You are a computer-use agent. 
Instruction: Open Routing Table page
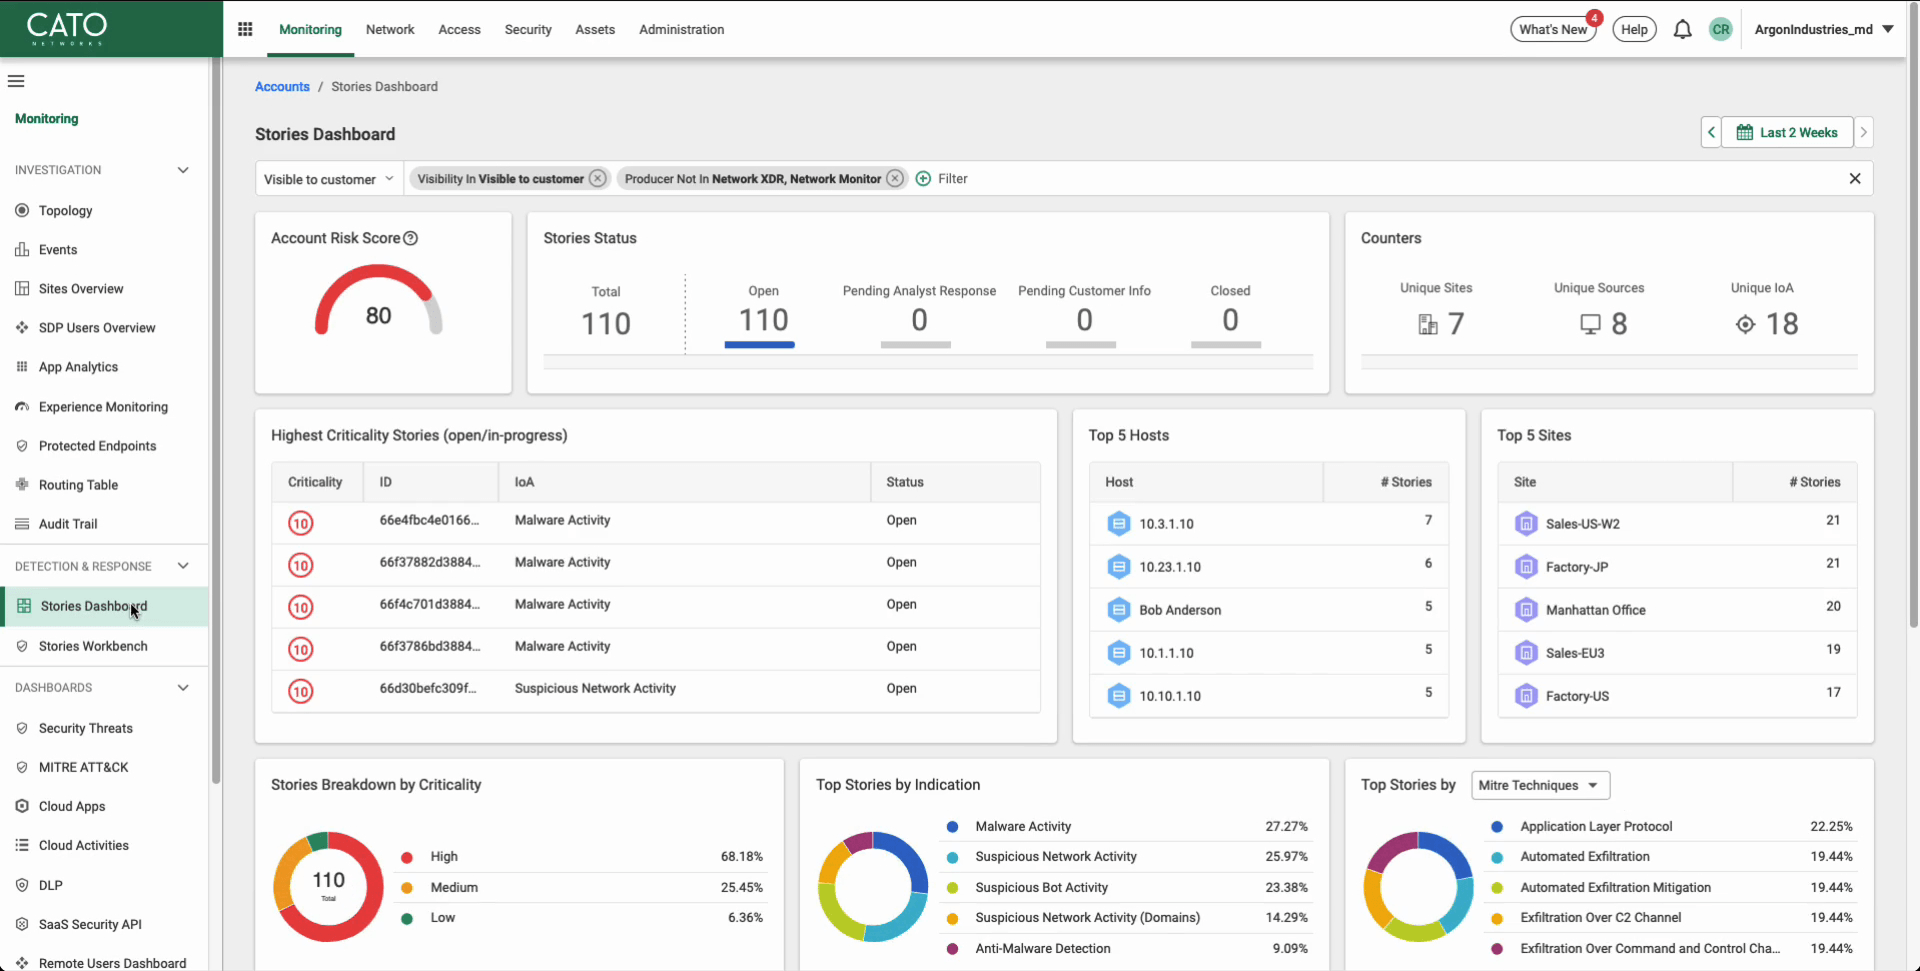78,484
